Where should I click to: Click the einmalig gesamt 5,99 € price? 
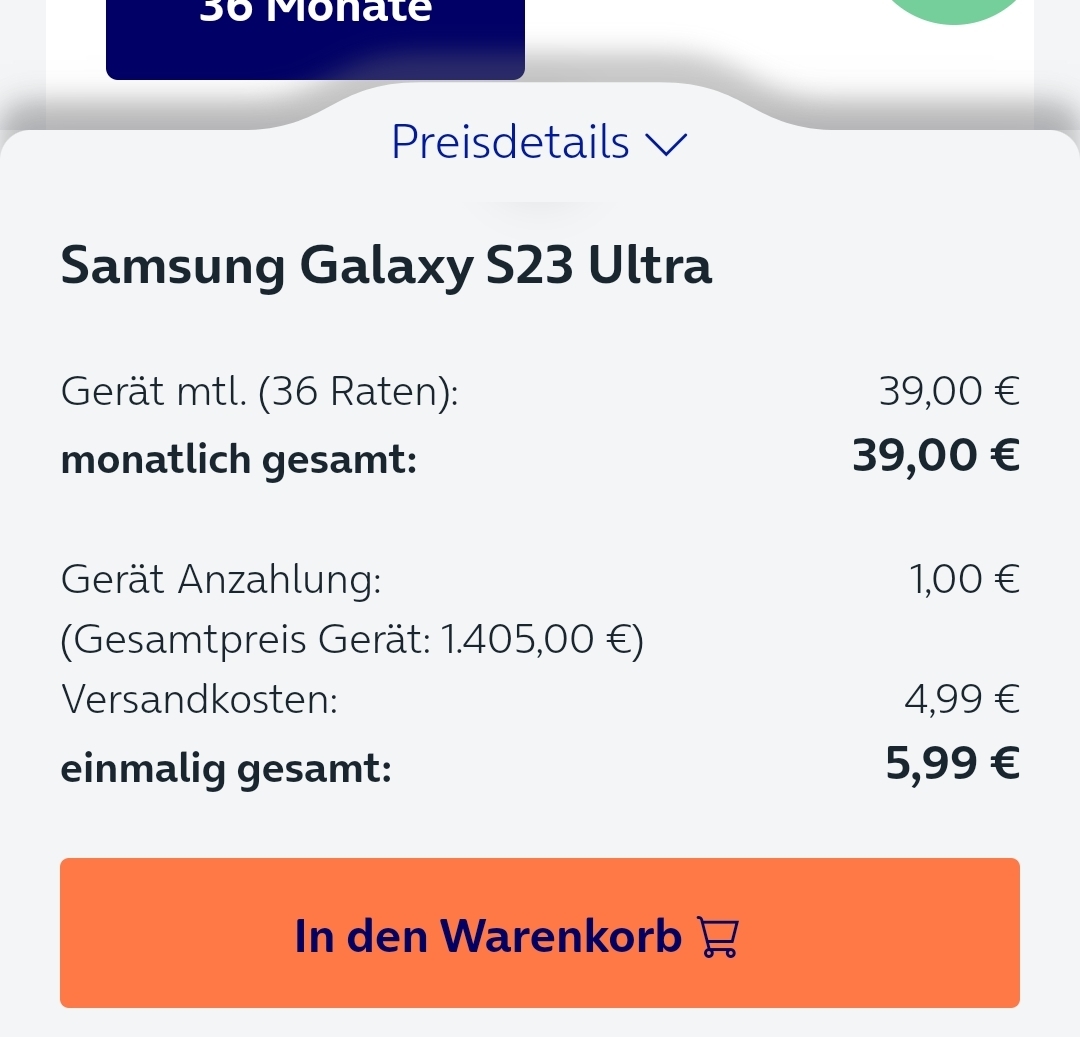[x=952, y=764]
